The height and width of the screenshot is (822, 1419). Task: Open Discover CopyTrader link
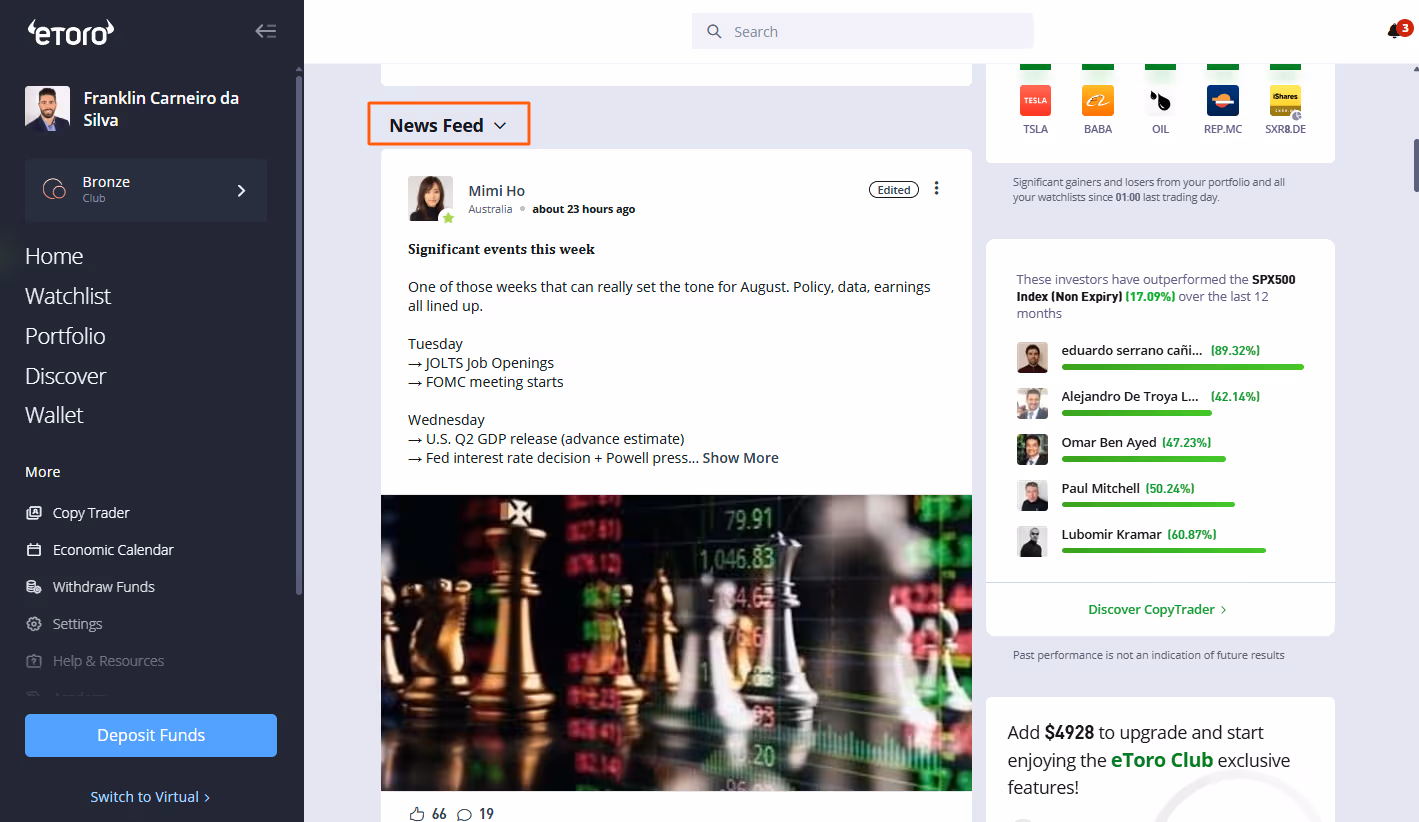[x=1157, y=609]
